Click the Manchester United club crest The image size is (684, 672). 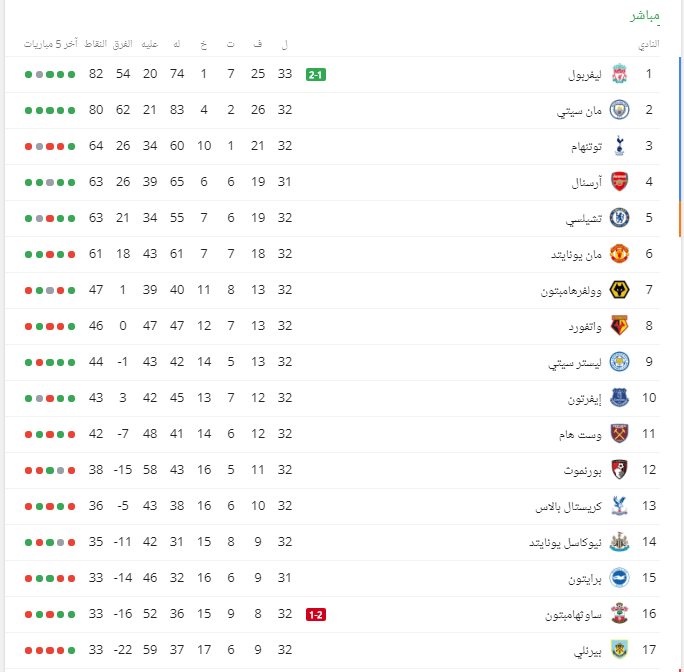[x=619, y=254]
